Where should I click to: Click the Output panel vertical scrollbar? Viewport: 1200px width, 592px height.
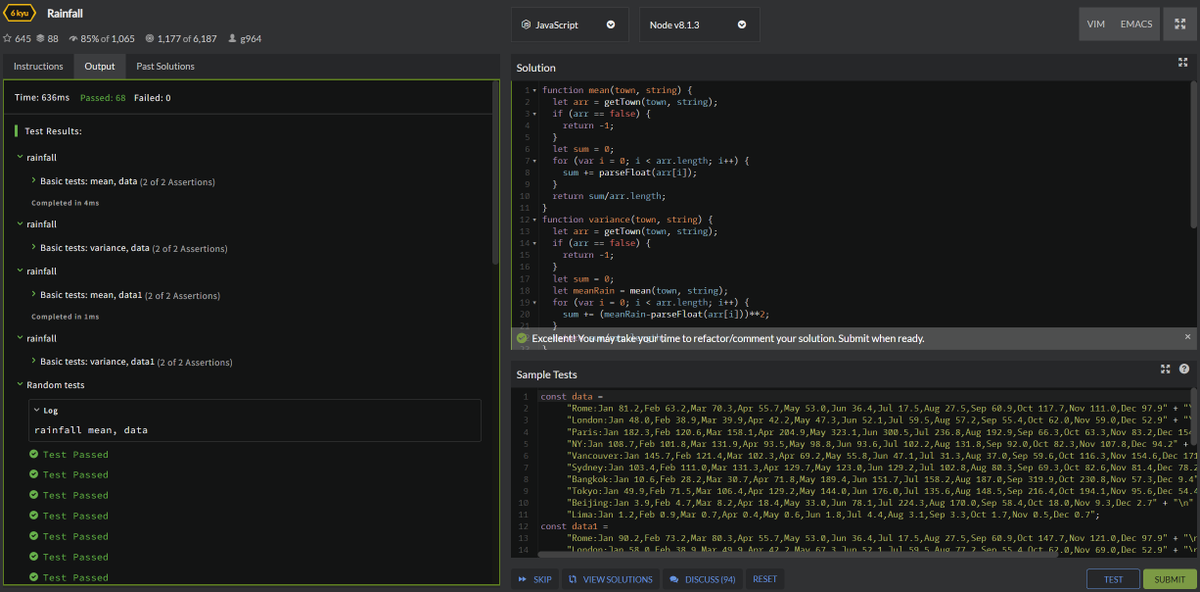494,172
